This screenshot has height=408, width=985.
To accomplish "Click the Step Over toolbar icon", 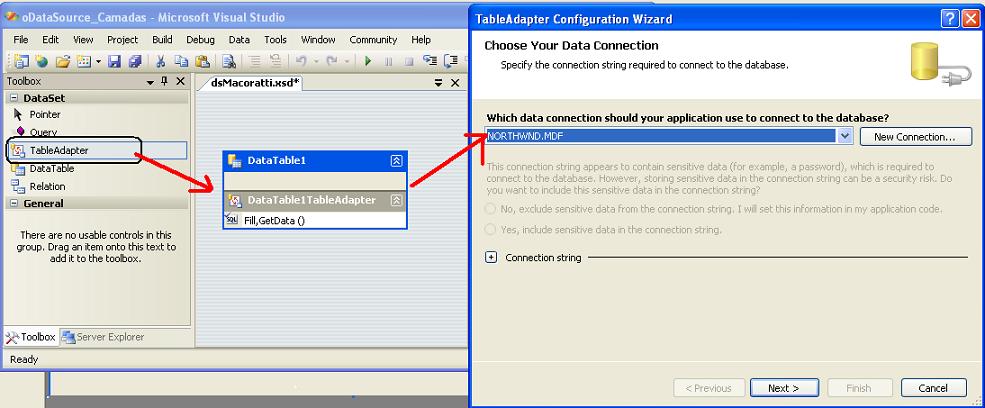I will (450, 61).
